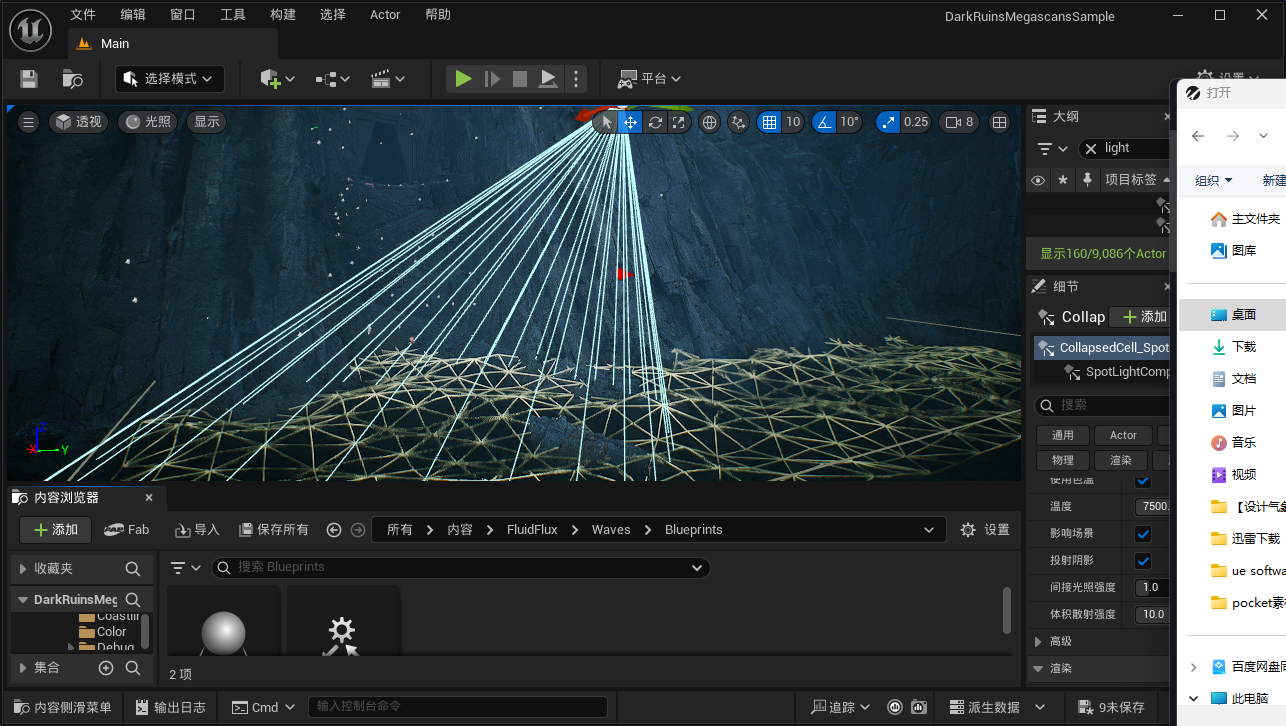The image size is (1286, 726).
Task: Open grid snap size value 10
Action: (x=793, y=122)
